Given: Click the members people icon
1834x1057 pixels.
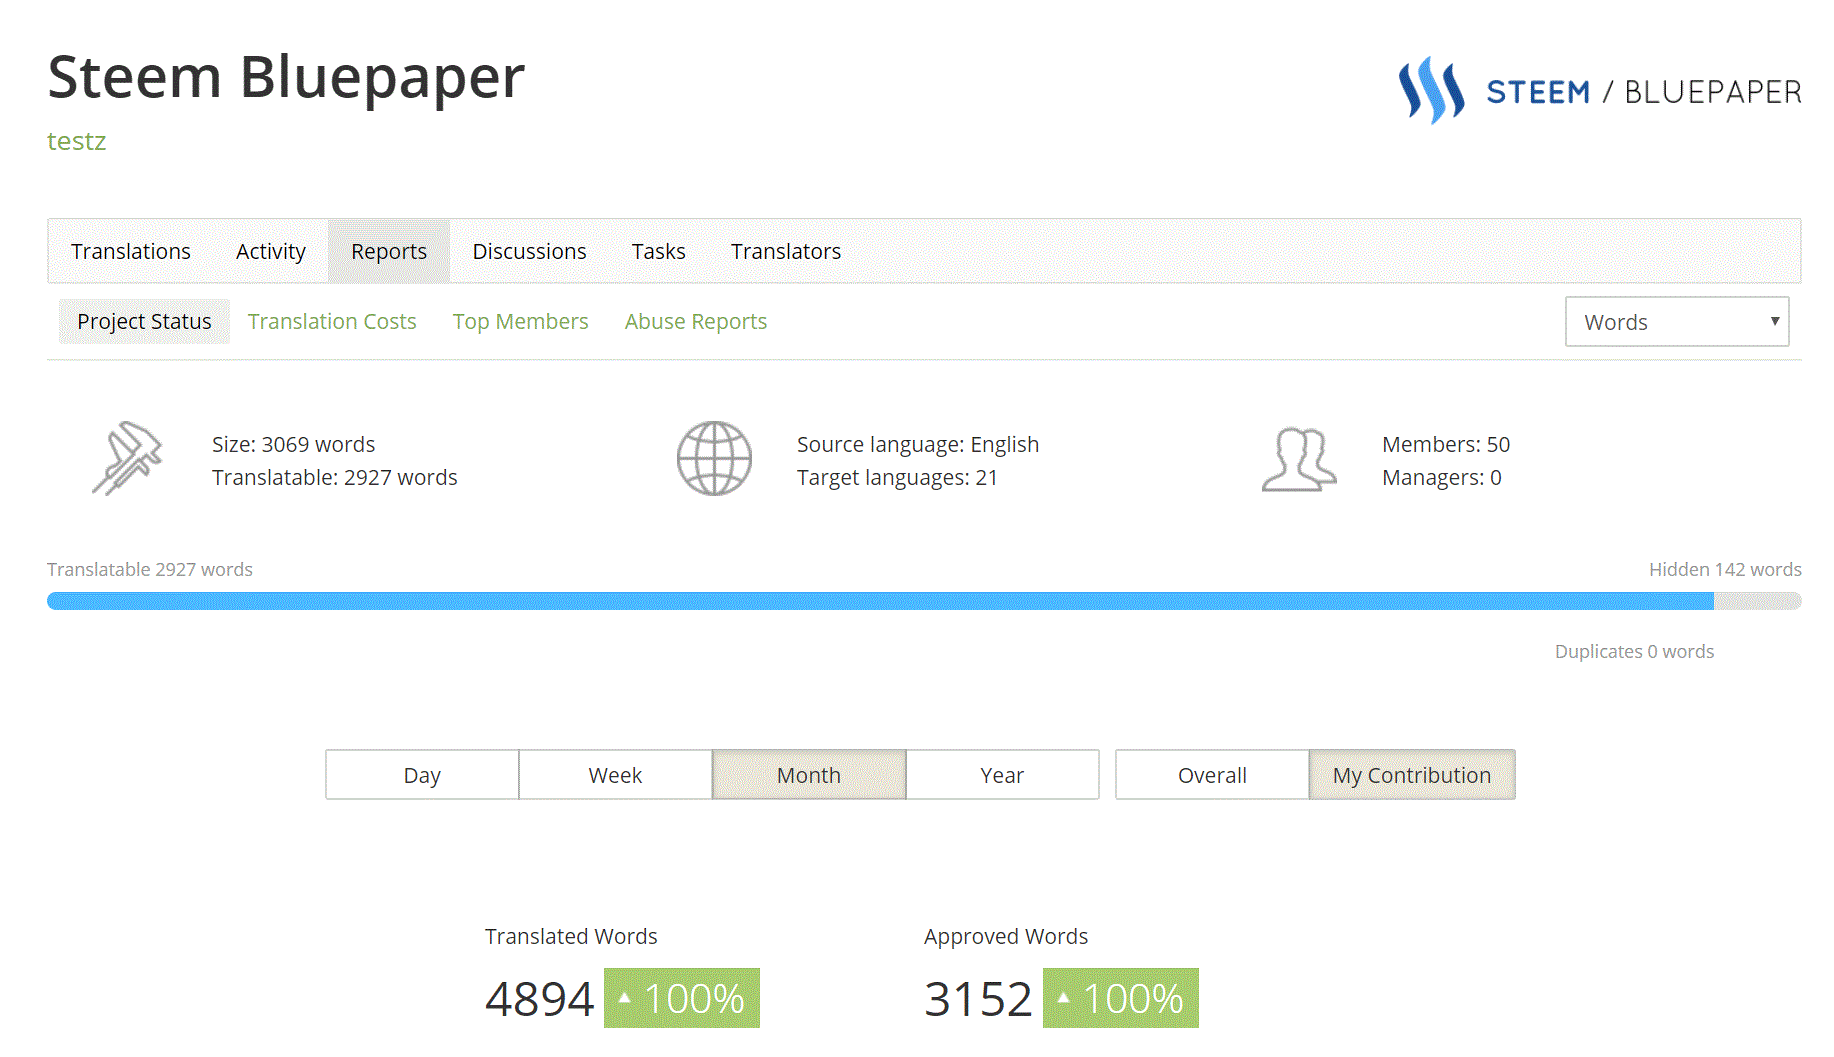Looking at the screenshot, I should [x=1299, y=459].
